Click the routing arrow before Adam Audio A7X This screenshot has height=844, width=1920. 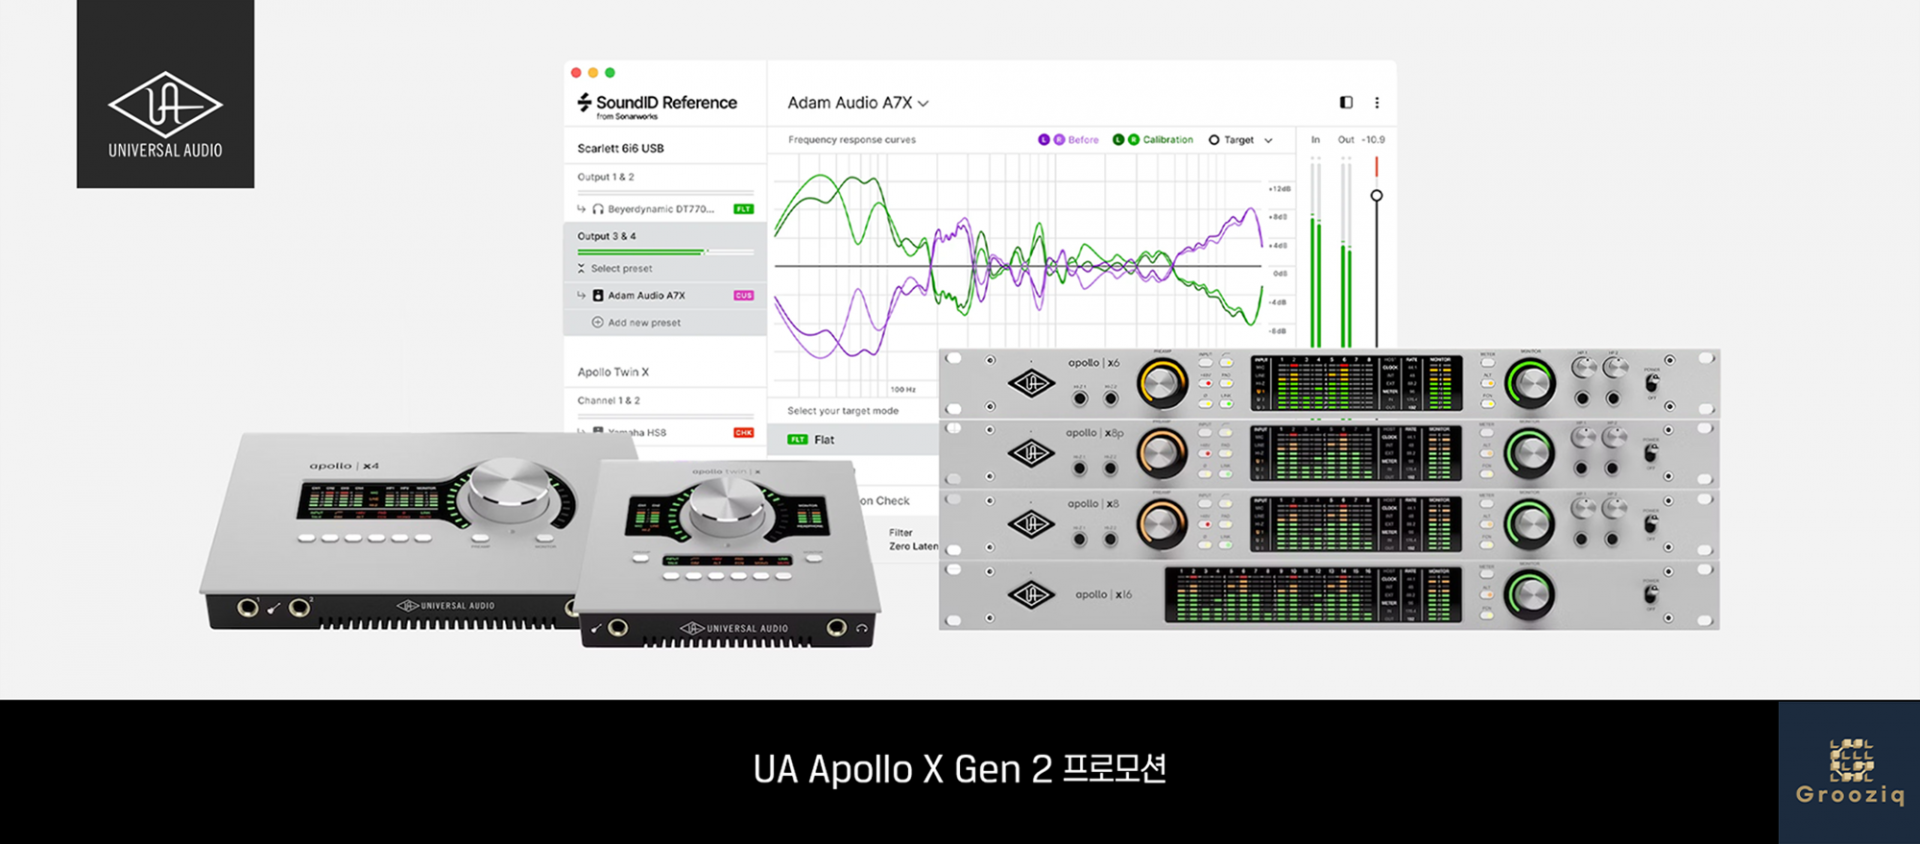(x=581, y=295)
